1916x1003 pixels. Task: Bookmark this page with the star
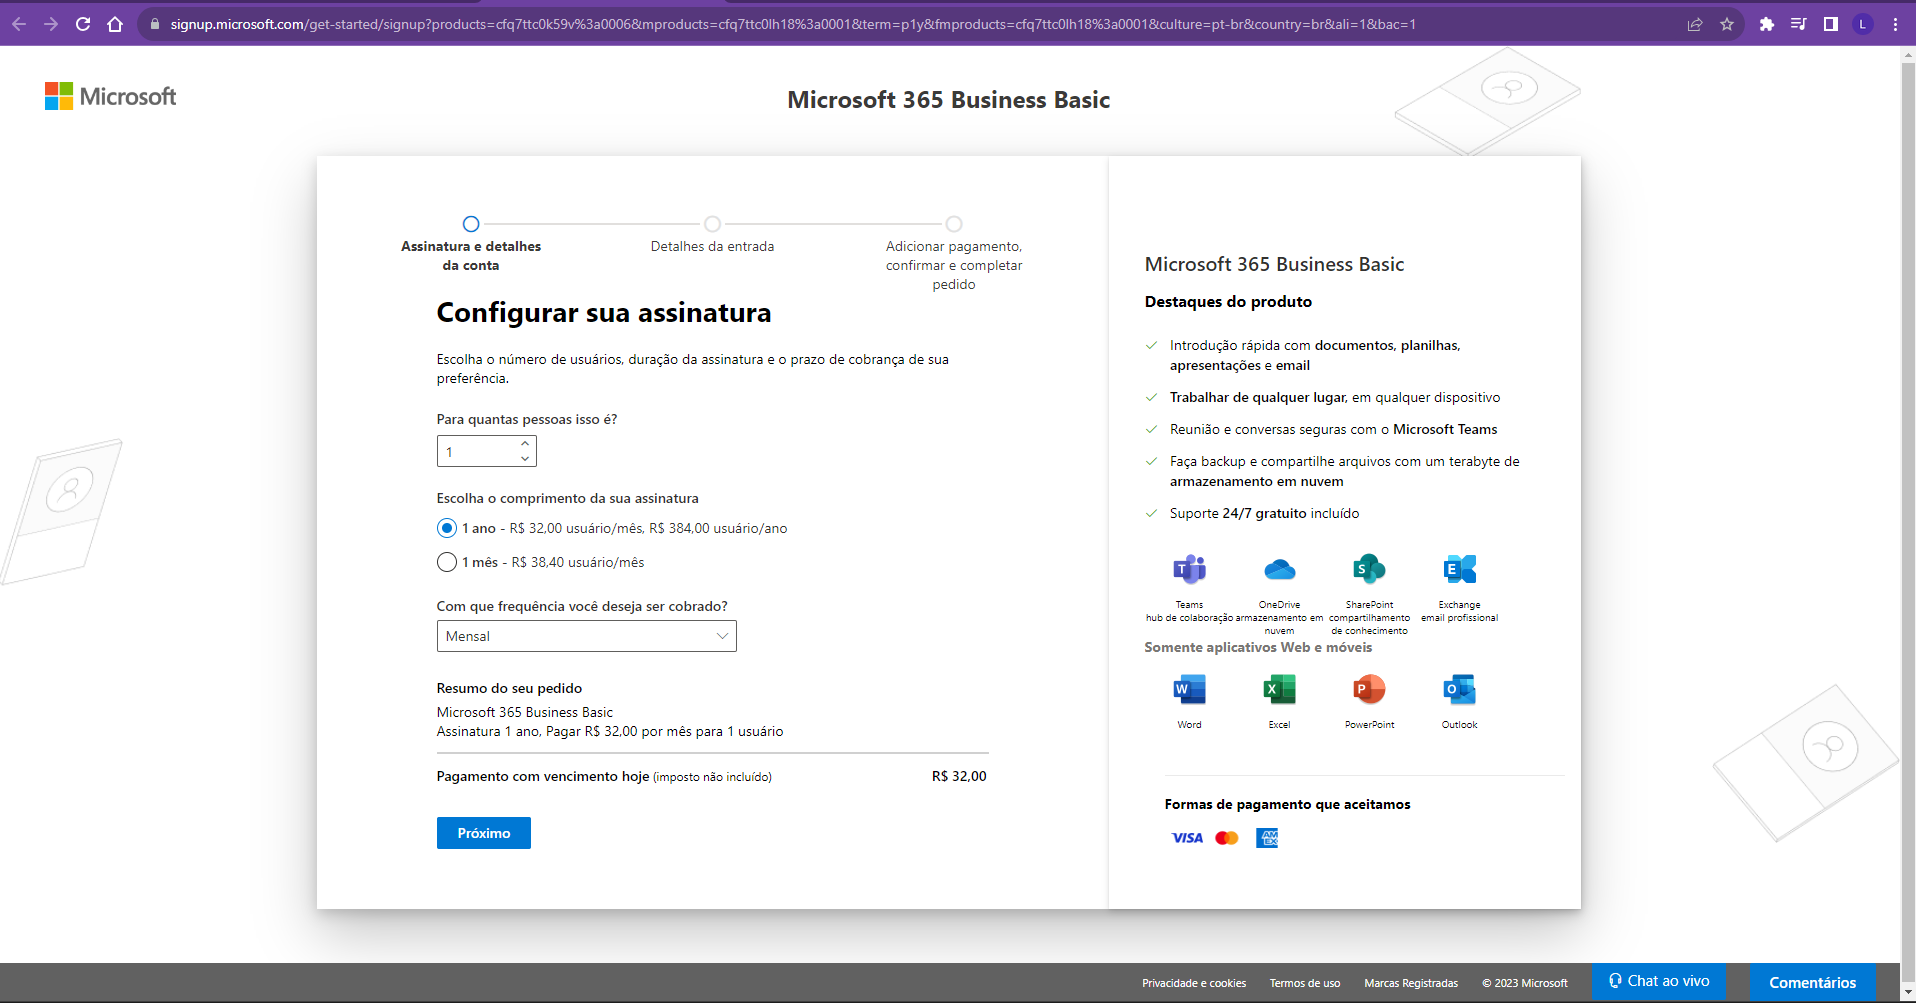[1727, 24]
